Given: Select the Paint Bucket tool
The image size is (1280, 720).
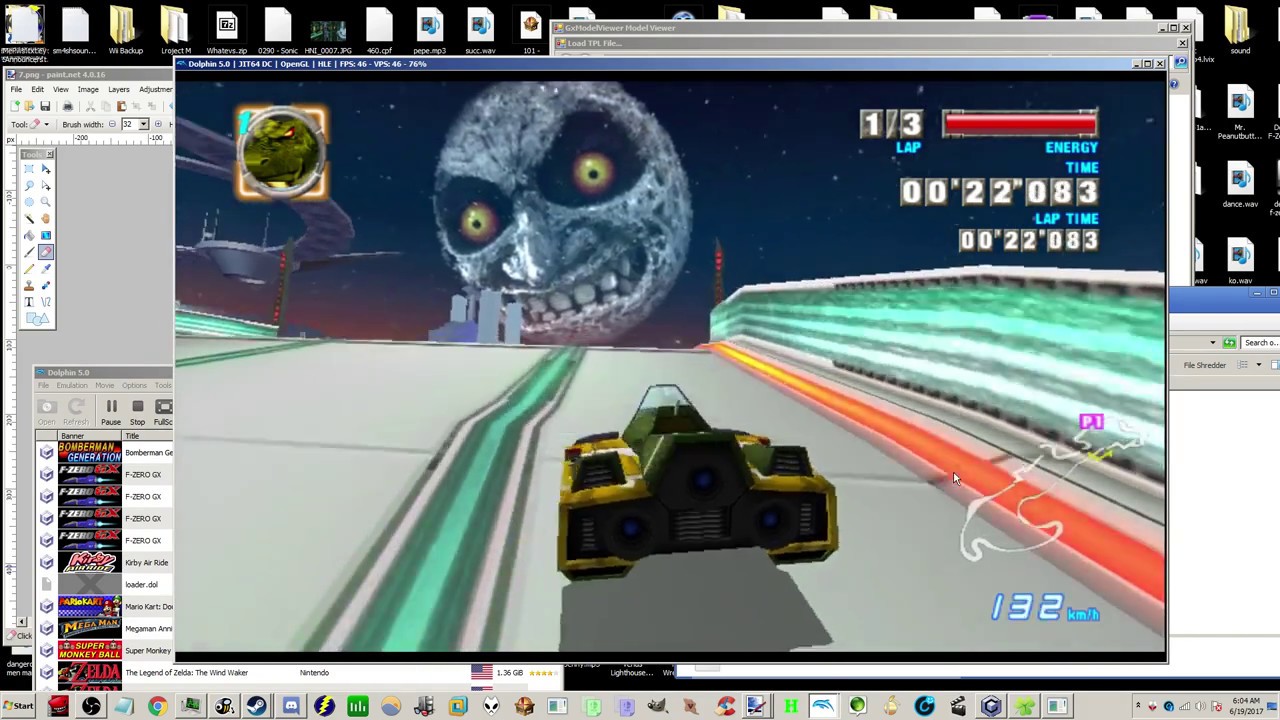Looking at the screenshot, I should (29, 235).
